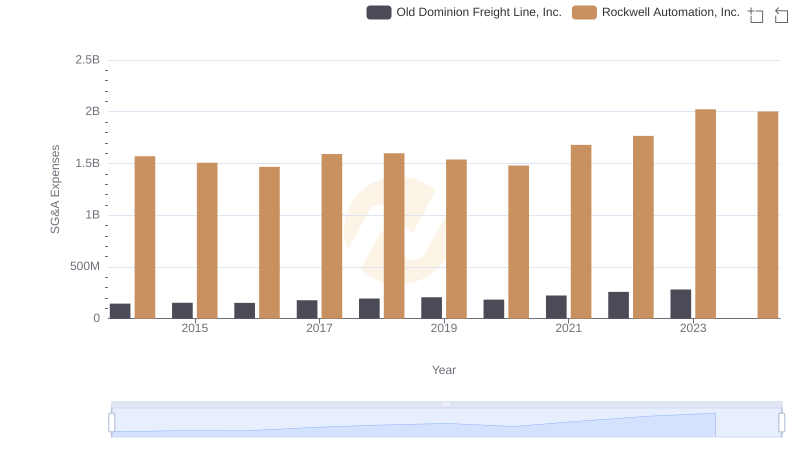Click the zoom reset icon
The height and width of the screenshot is (461, 800).
(x=781, y=15)
